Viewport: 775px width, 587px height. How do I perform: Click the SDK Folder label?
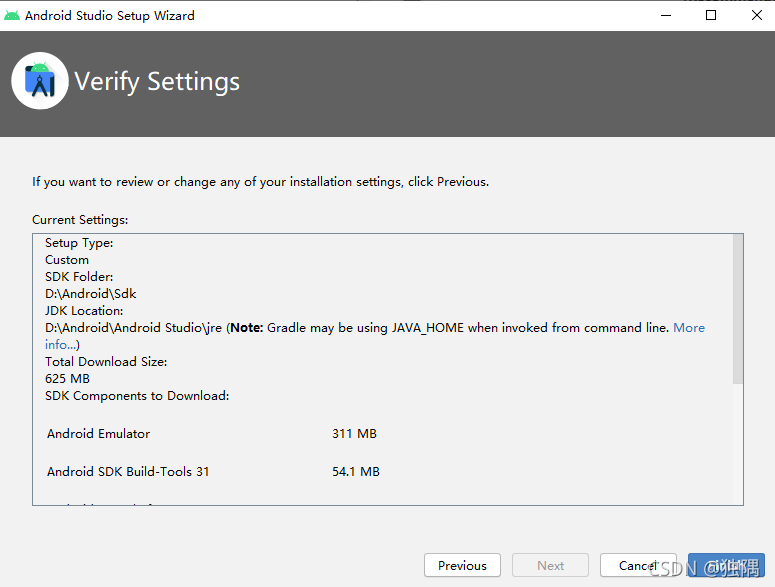(x=79, y=276)
